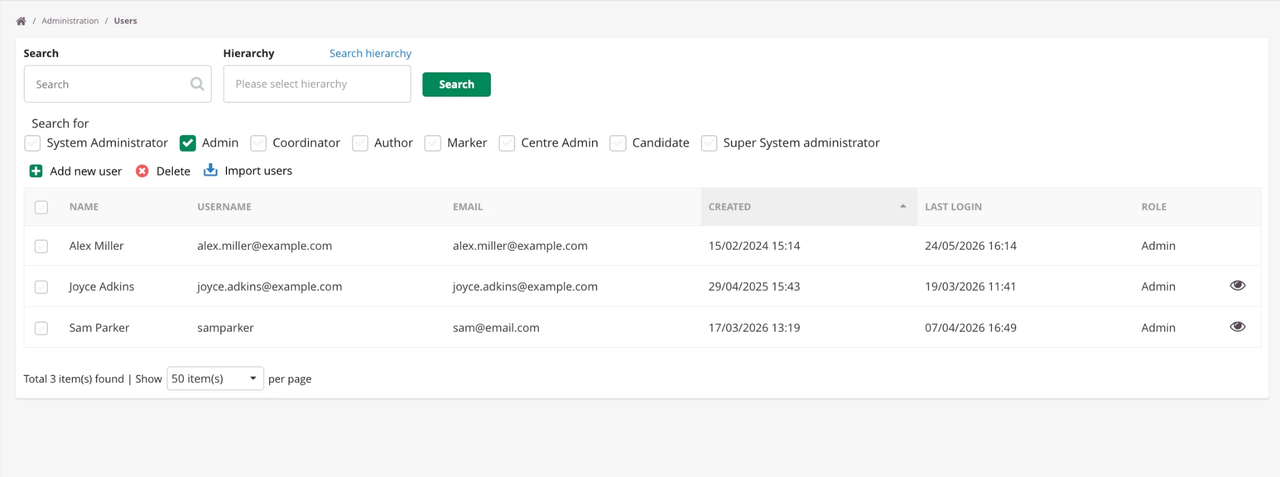Sort by the Name column header
Screen dimensions: 1280x477
point(84,207)
